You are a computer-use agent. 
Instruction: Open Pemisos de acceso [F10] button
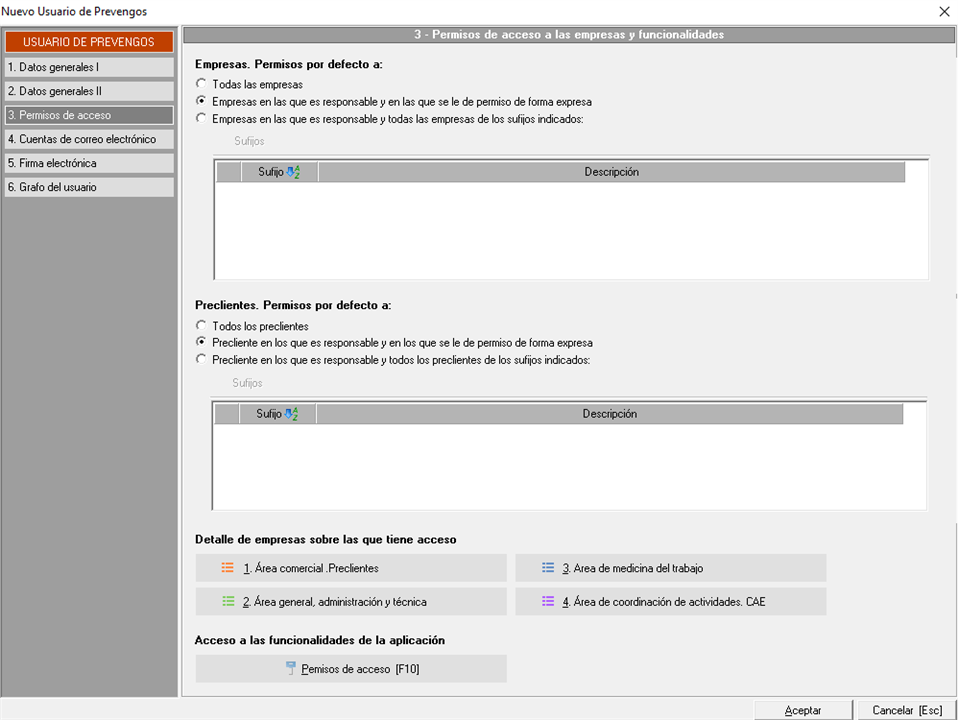click(351, 669)
